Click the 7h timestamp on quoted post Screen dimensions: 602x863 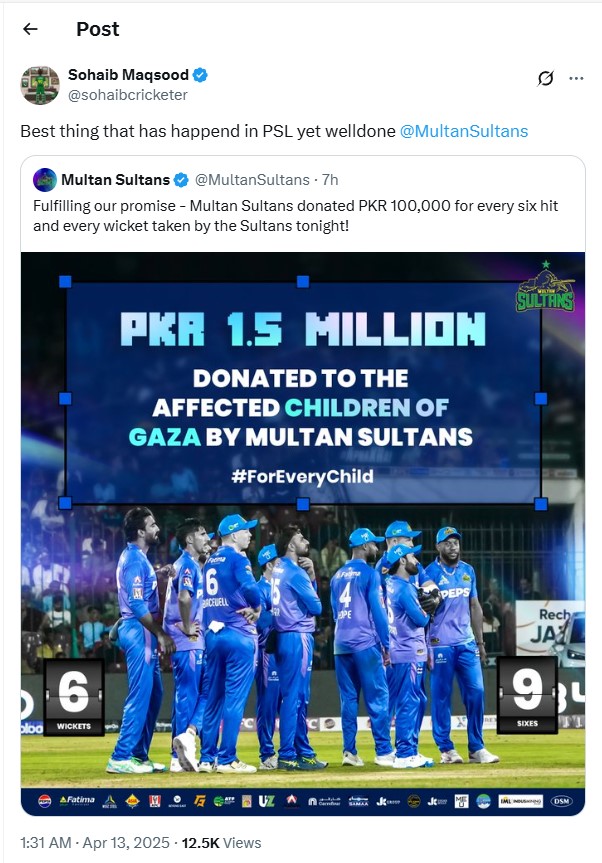(x=330, y=180)
